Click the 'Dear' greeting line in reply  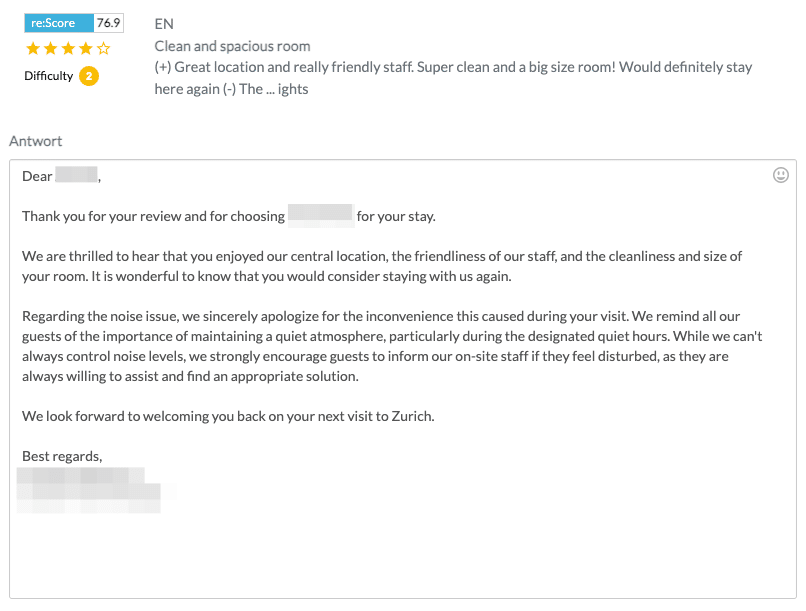pyautogui.click(x=62, y=176)
